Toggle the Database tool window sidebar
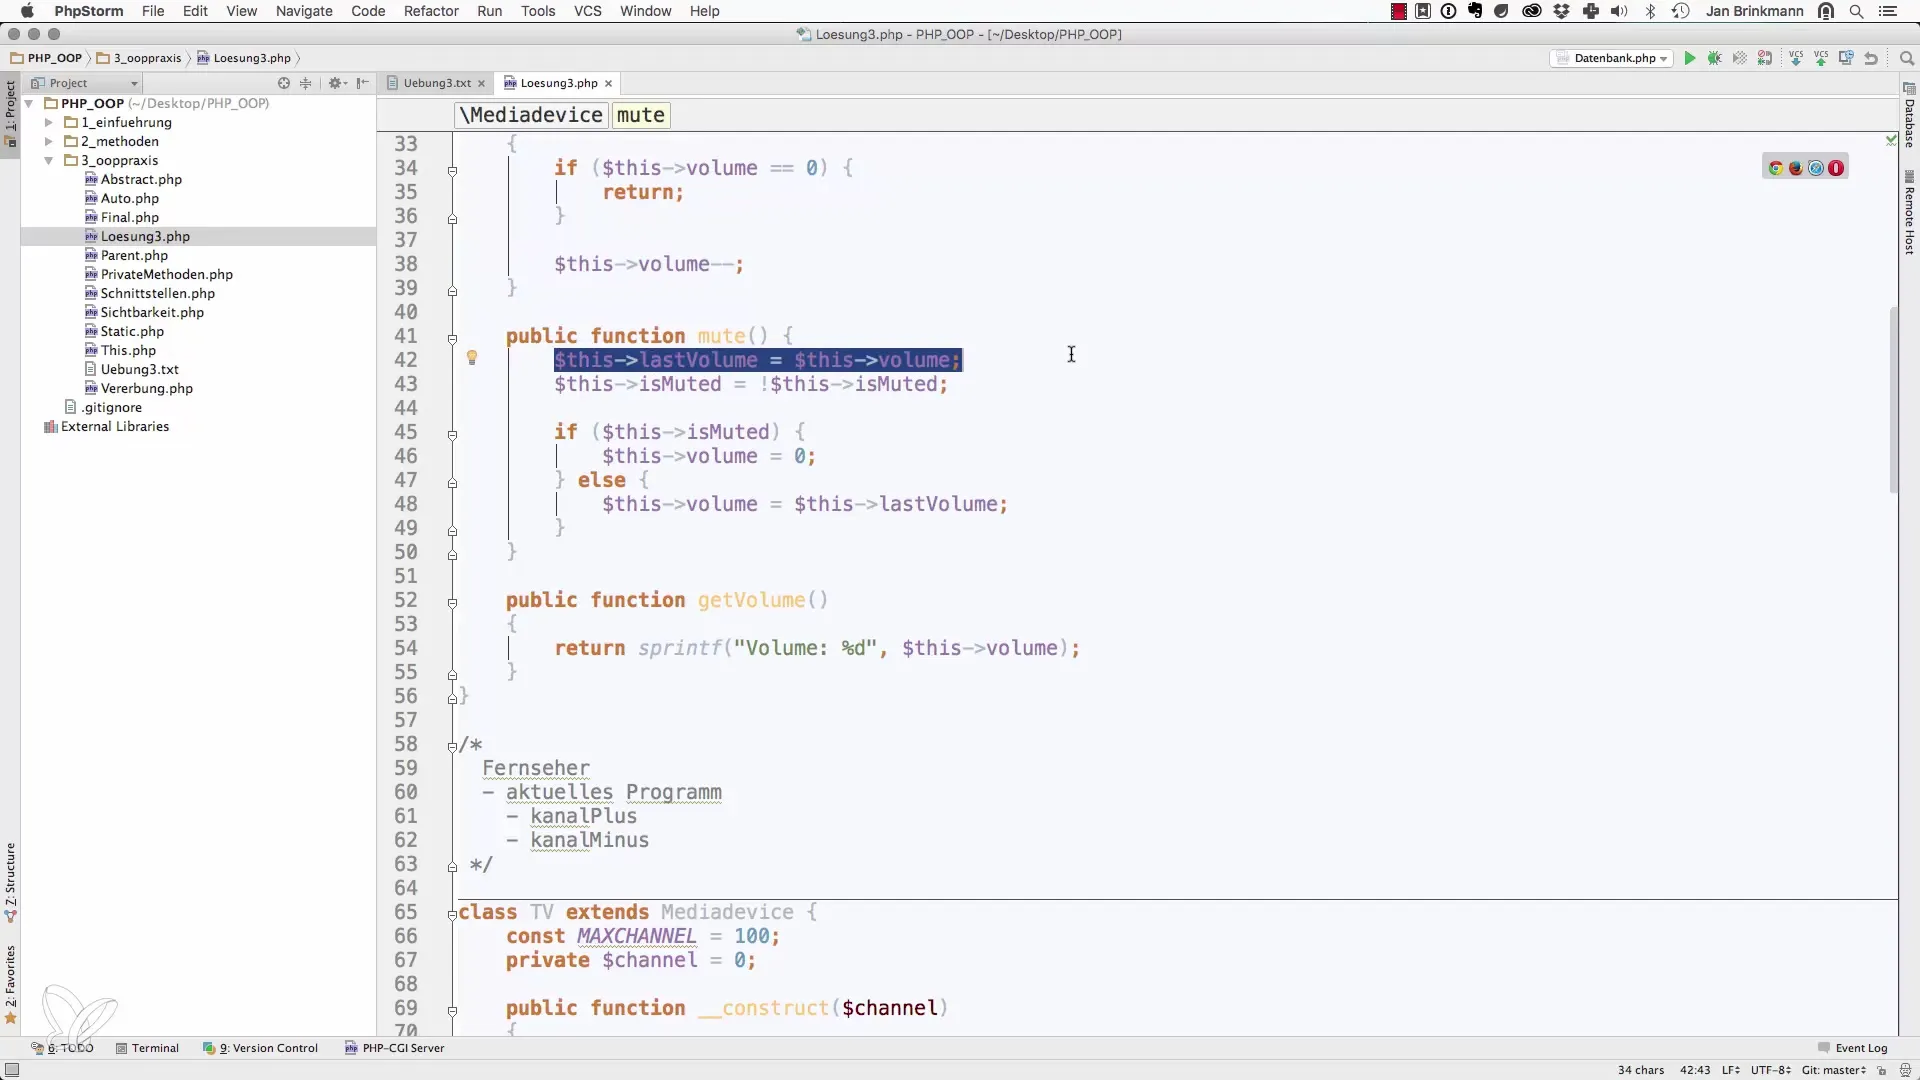This screenshot has width=1920, height=1080. (x=1909, y=118)
